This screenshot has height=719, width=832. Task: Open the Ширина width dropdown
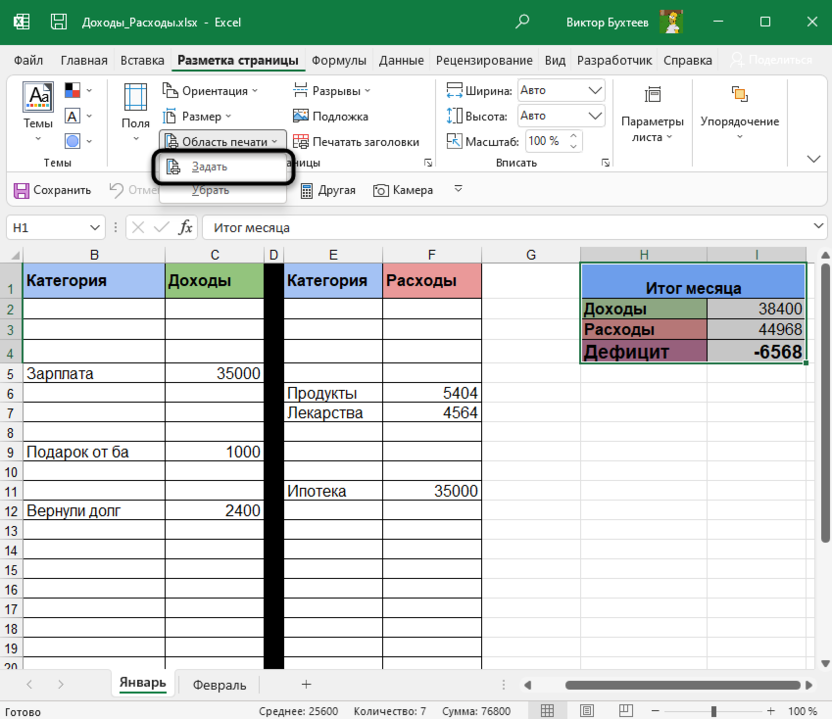pos(595,90)
